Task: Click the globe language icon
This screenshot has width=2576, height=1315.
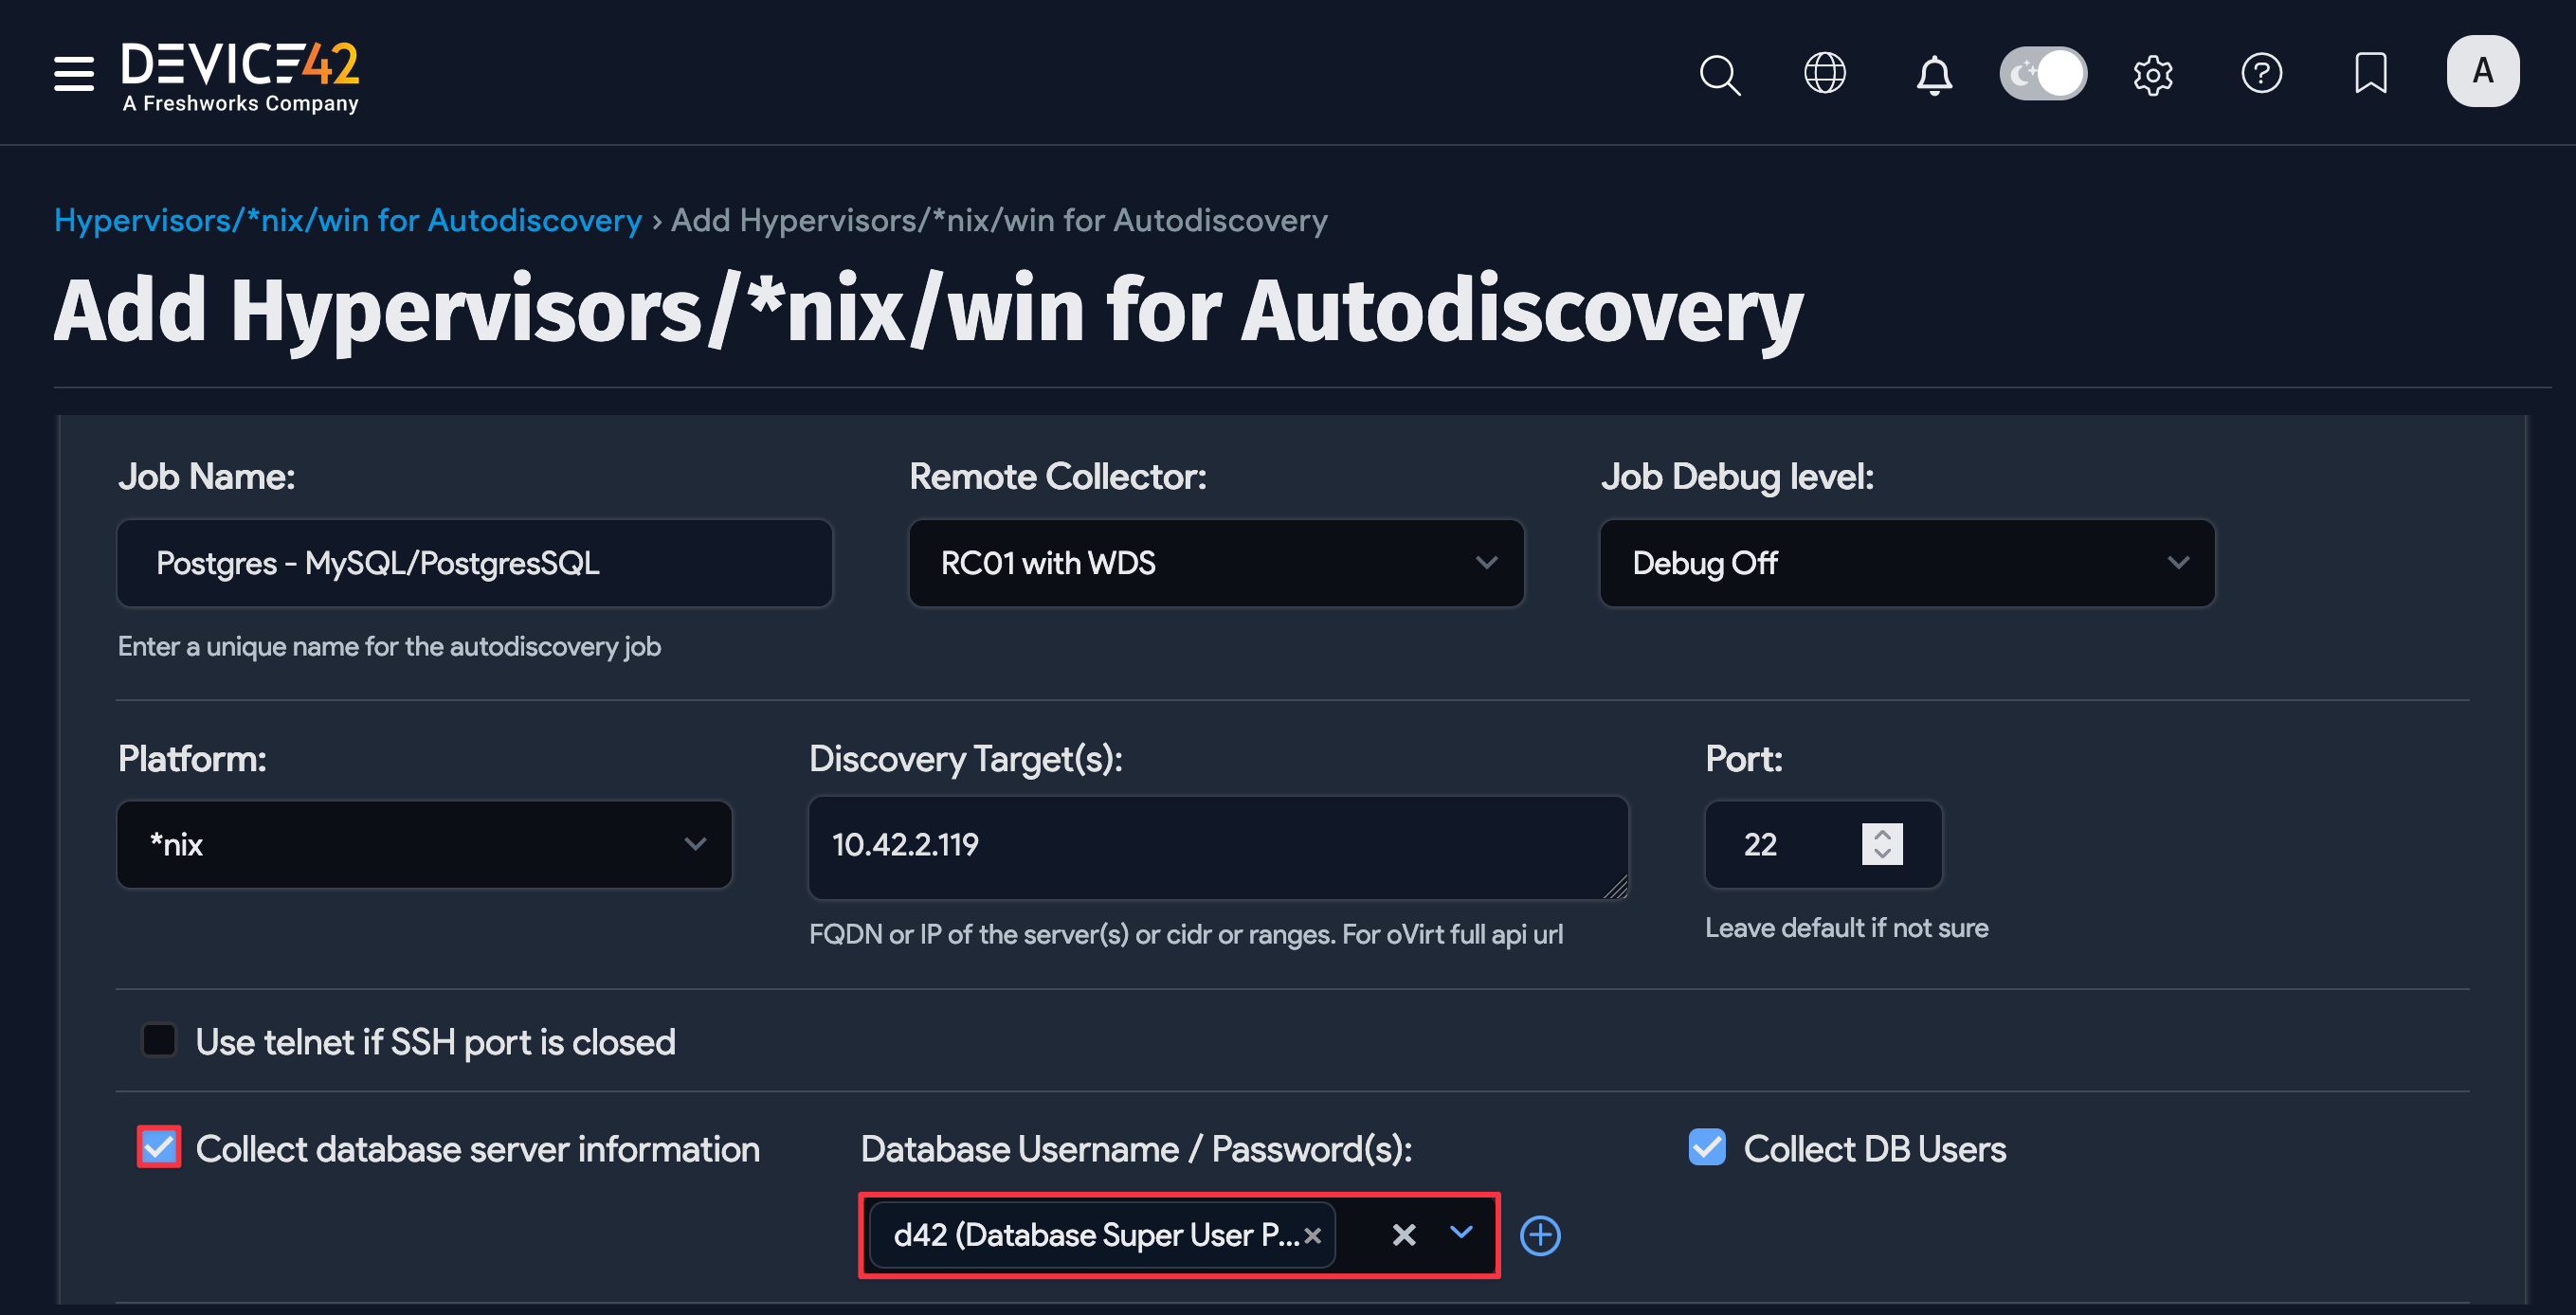Action: (x=1824, y=73)
